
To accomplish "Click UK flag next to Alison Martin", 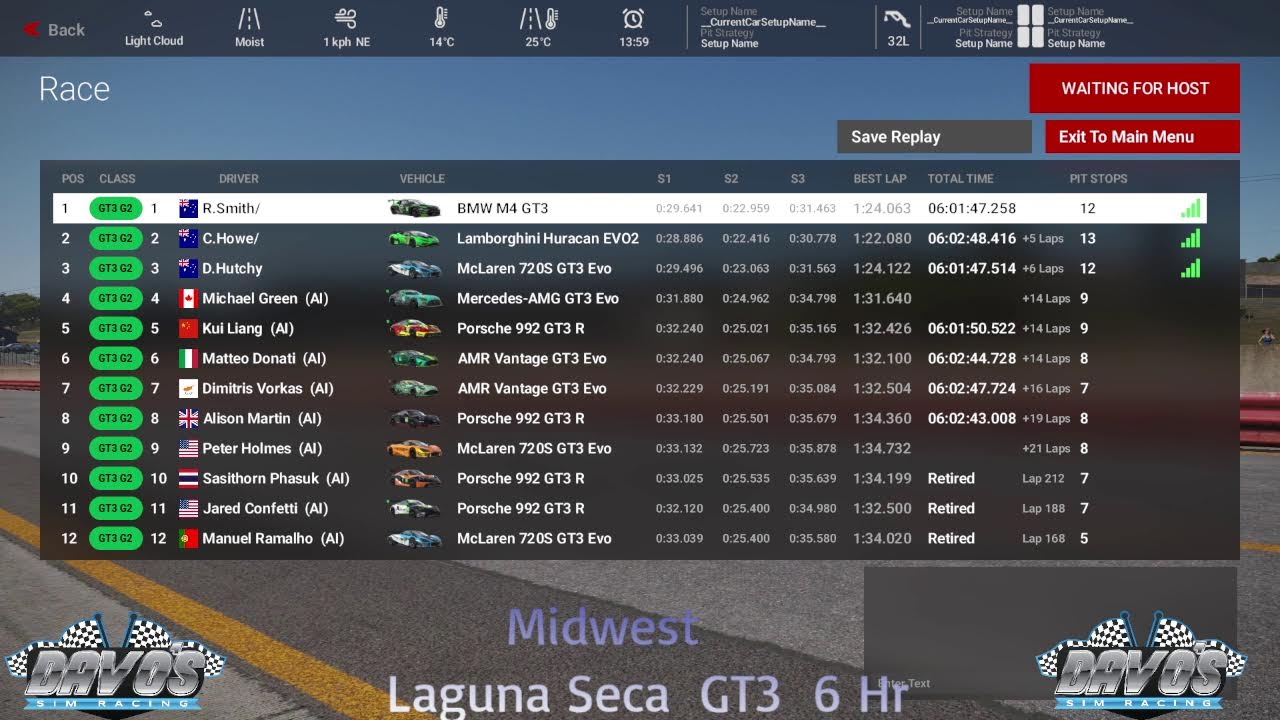I will [188, 418].
